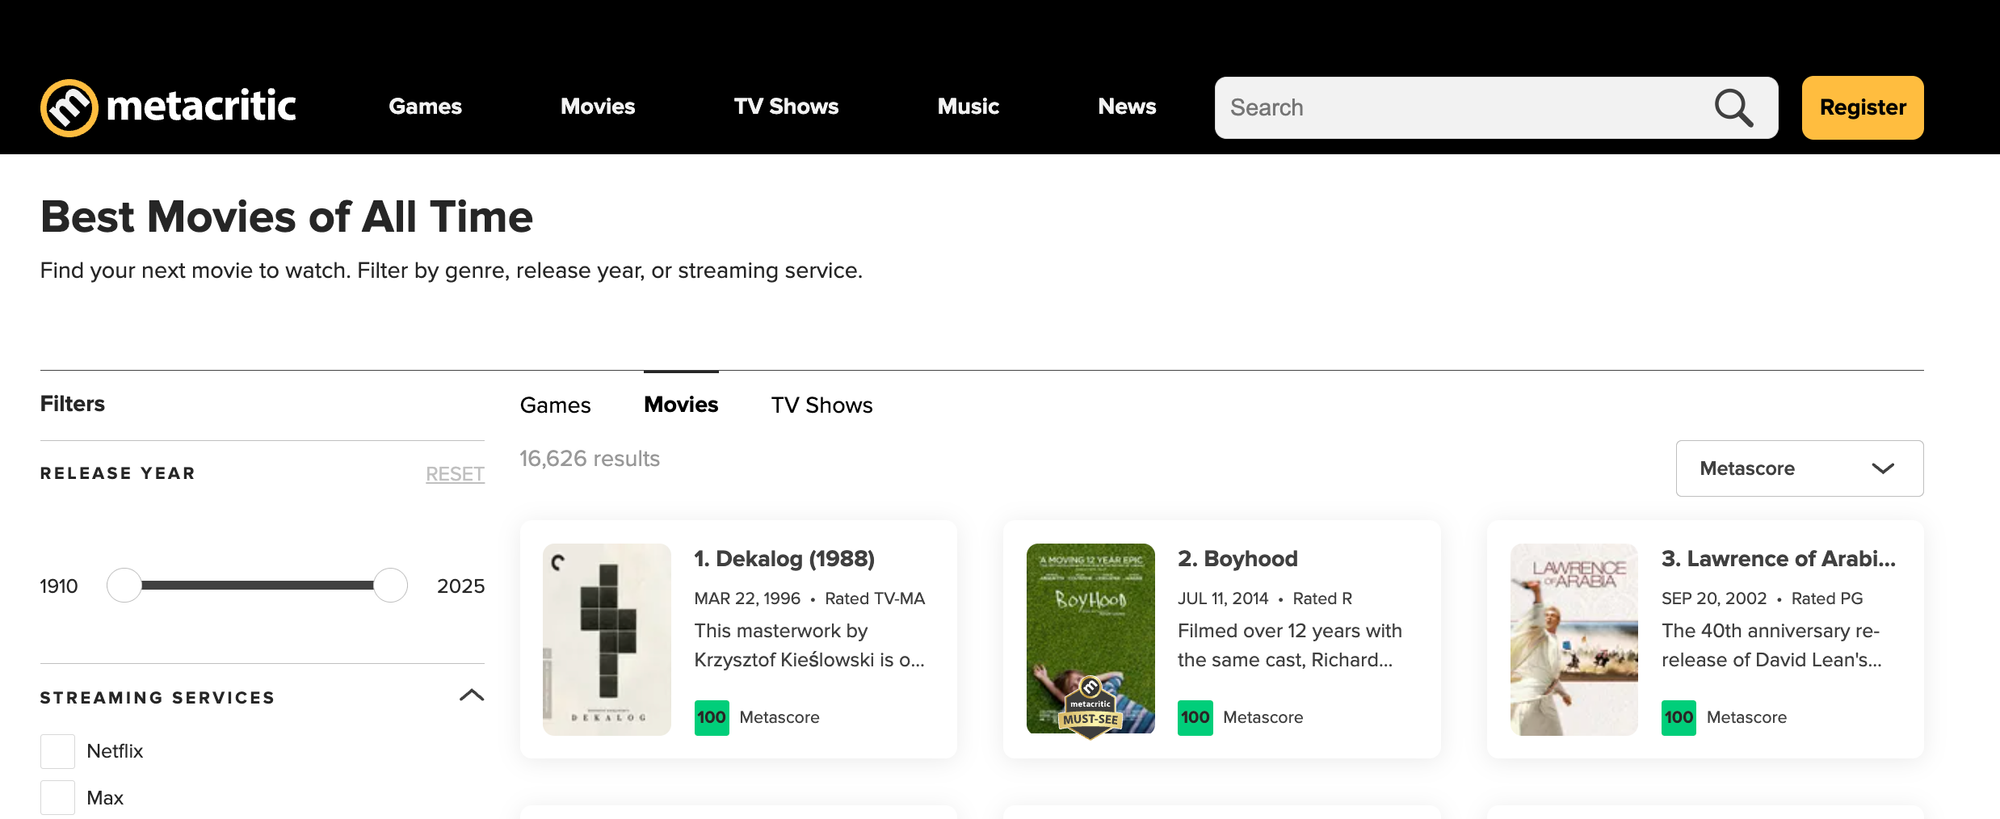Screen dimensions: 2000x819
Task: Open the title 3. Lawrence of Arabi...
Action: 1778,559
